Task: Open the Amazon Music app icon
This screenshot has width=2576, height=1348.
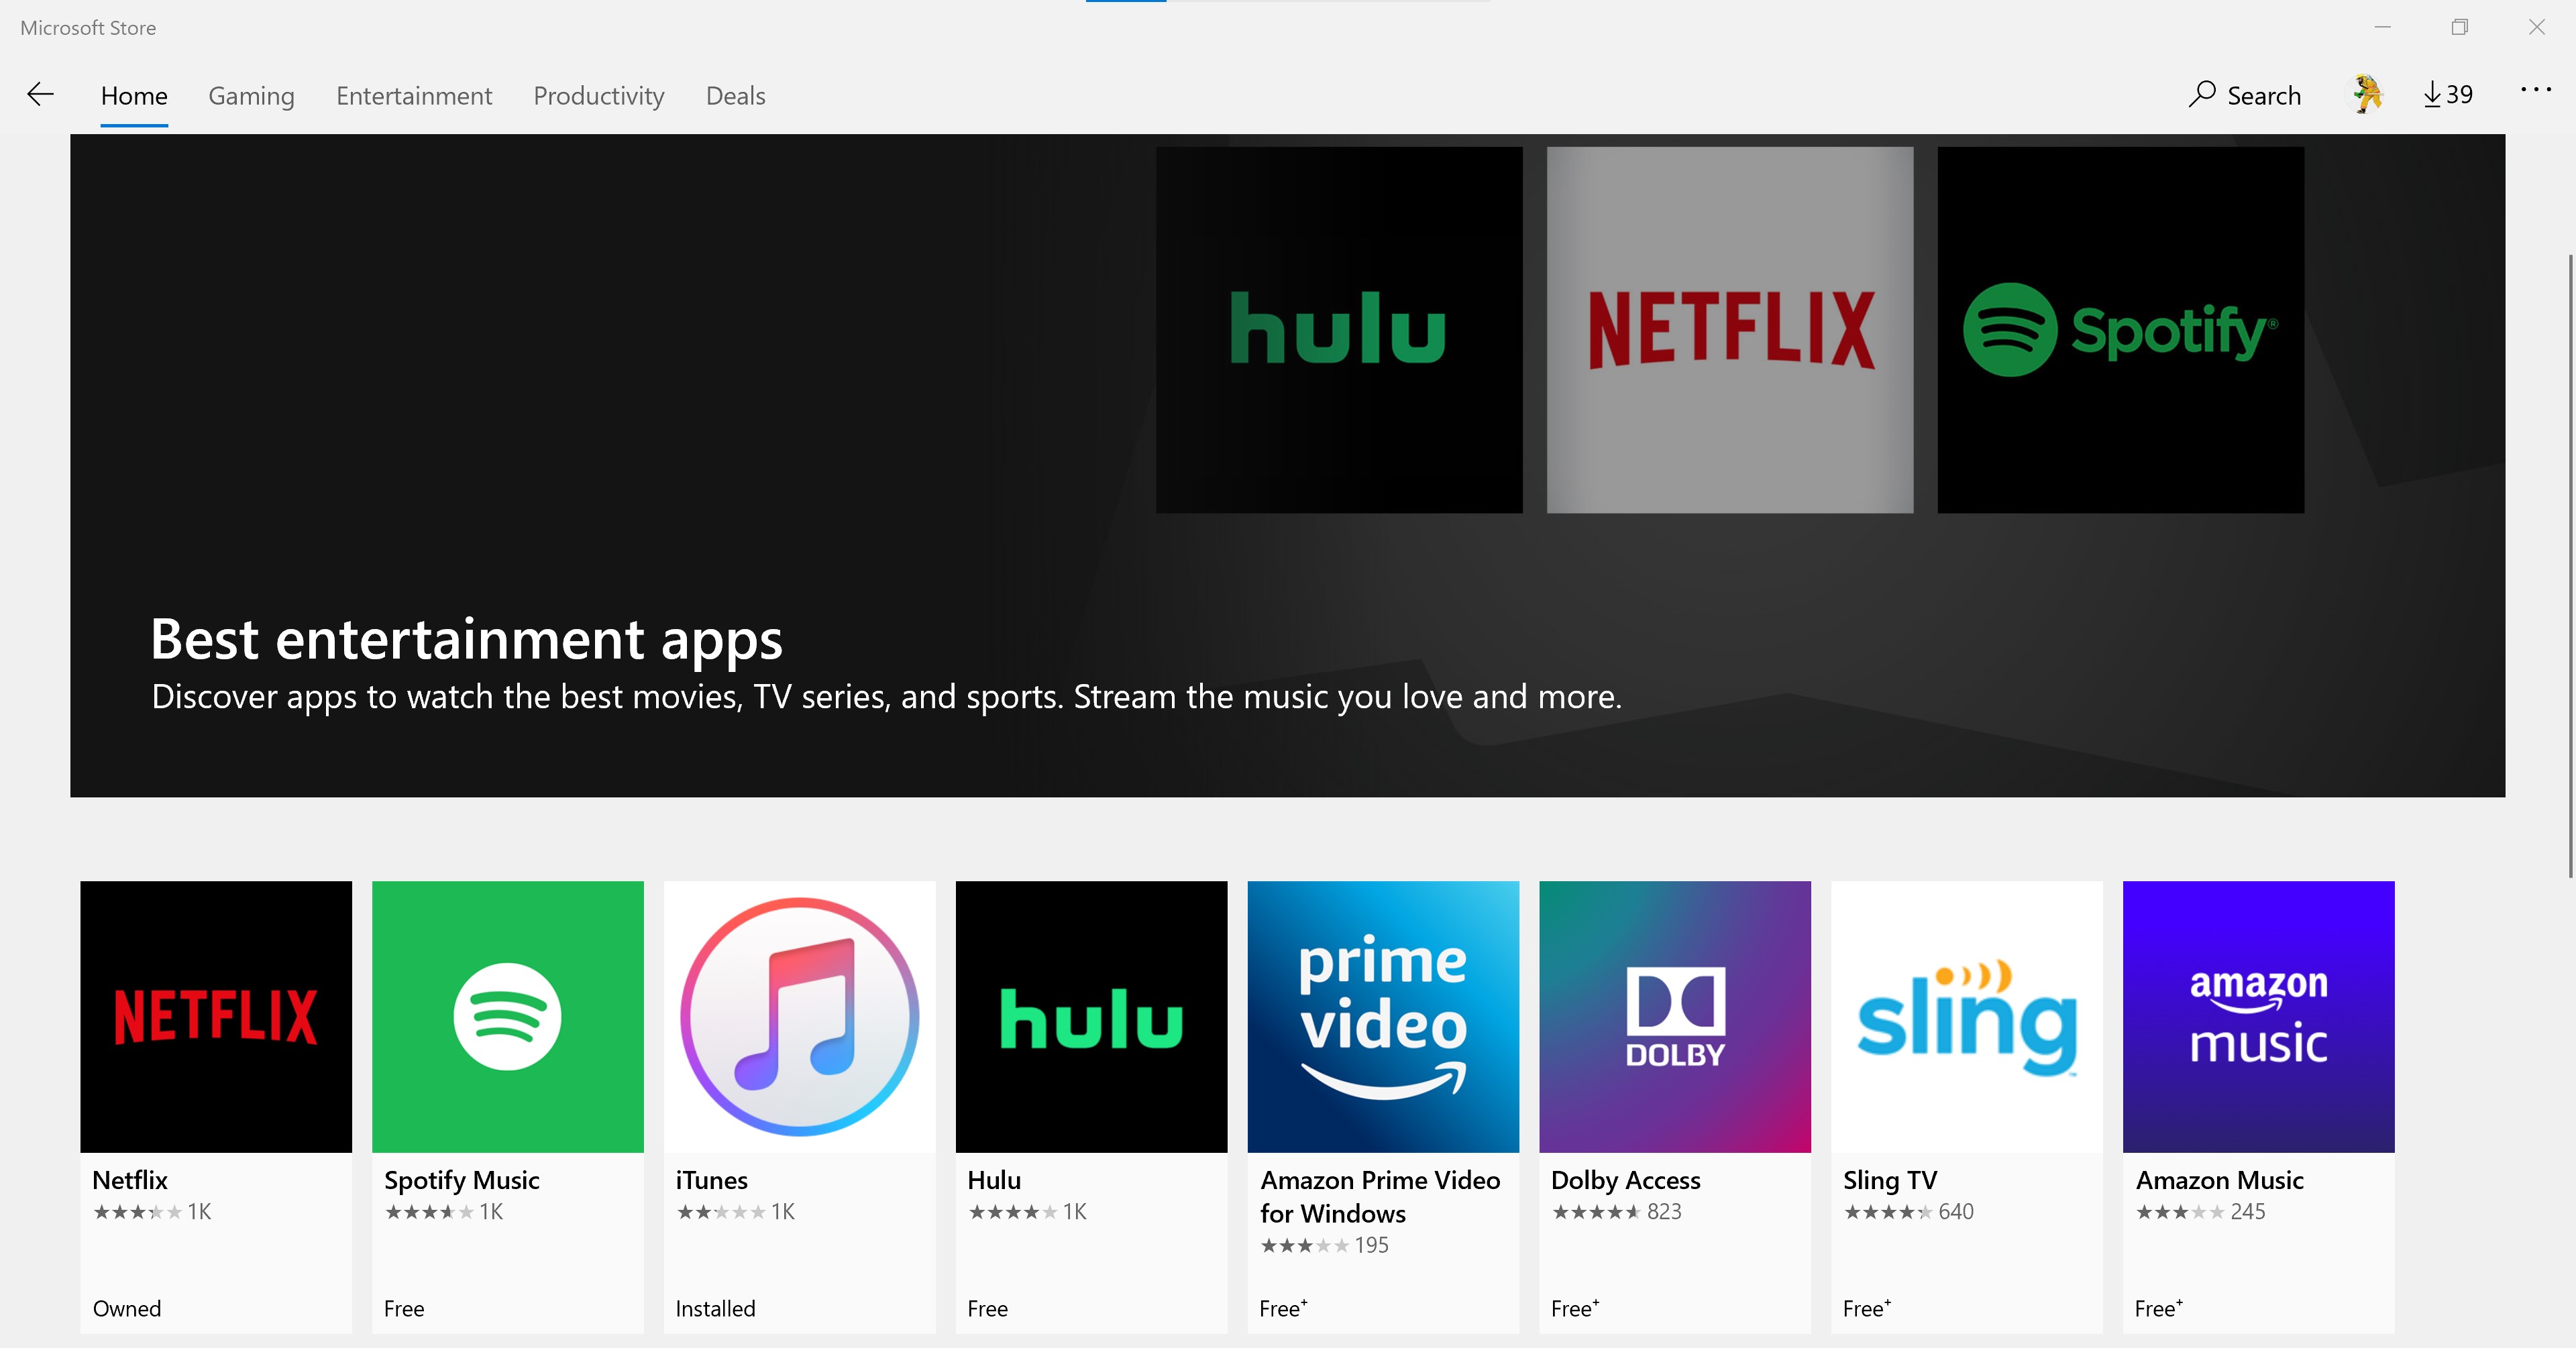Action: point(2259,1016)
